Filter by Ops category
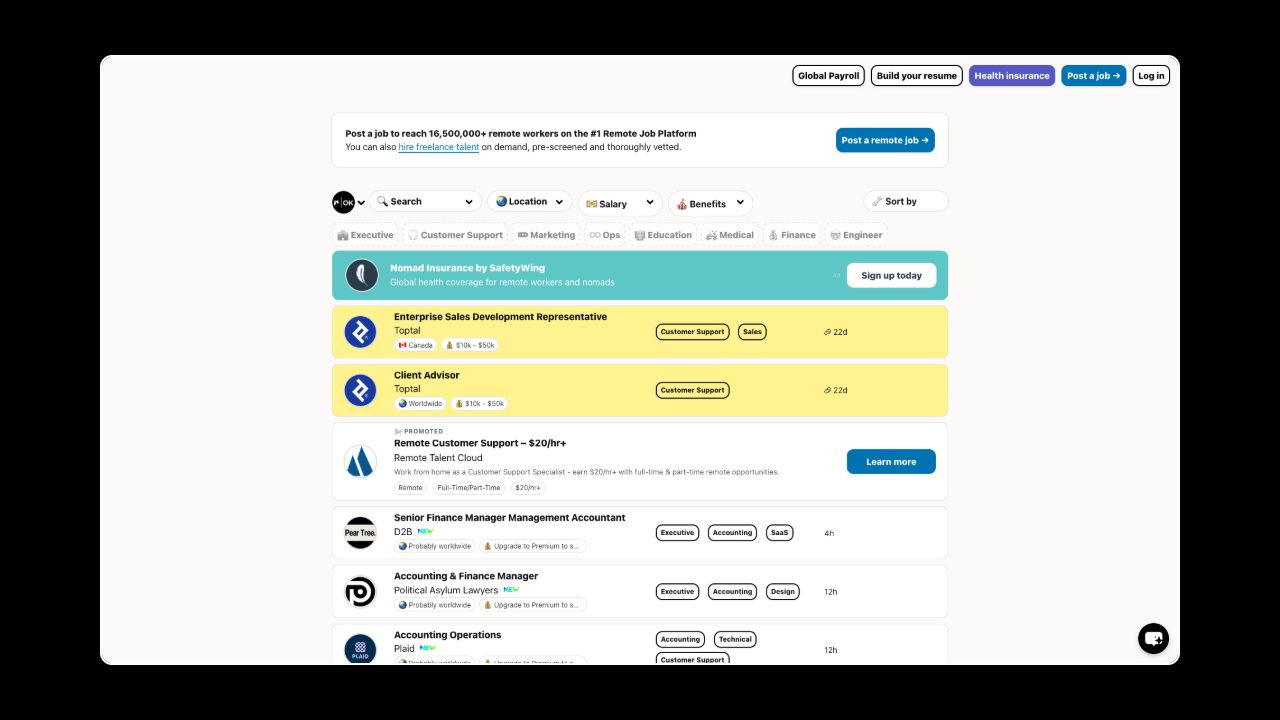 605,235
